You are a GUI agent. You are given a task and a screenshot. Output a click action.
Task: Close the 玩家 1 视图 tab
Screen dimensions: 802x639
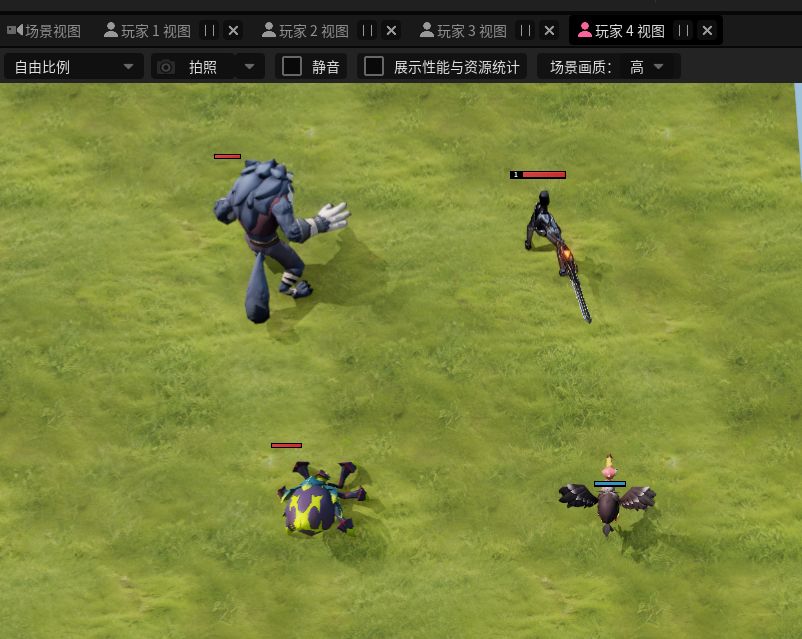pyautogui.click(x=233, y=31)
